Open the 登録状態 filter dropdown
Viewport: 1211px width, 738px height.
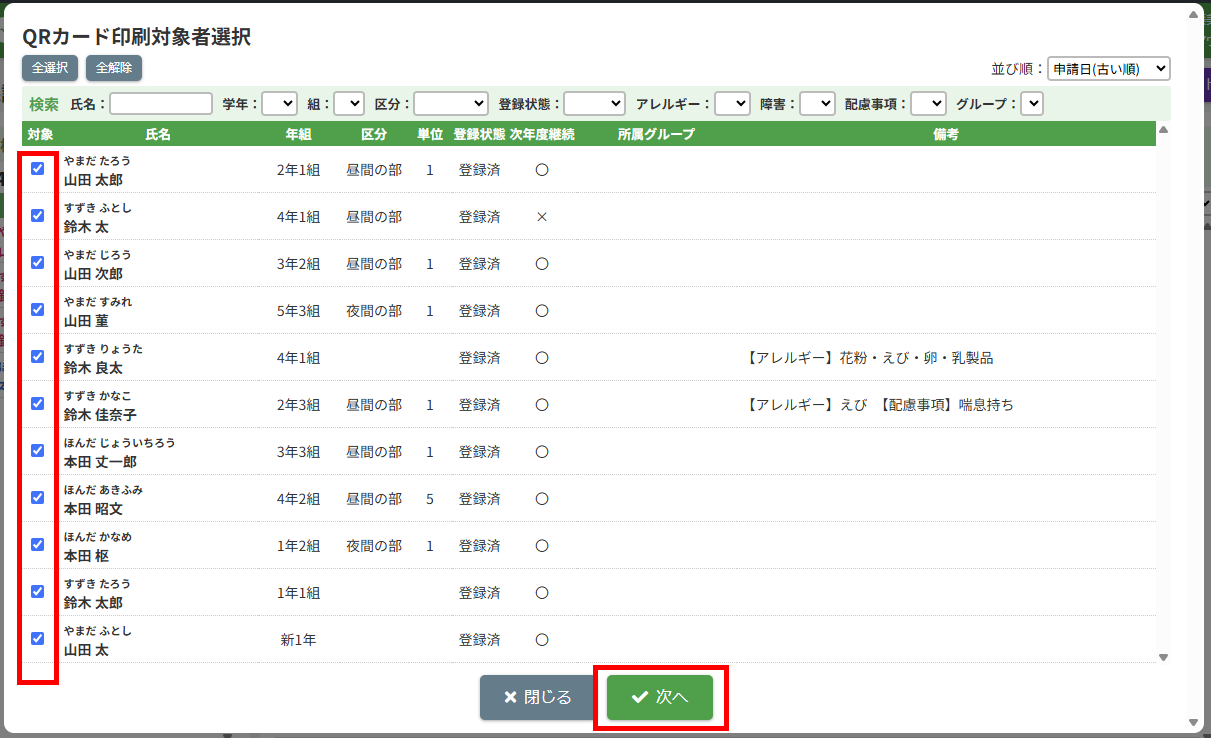point(594,104)
